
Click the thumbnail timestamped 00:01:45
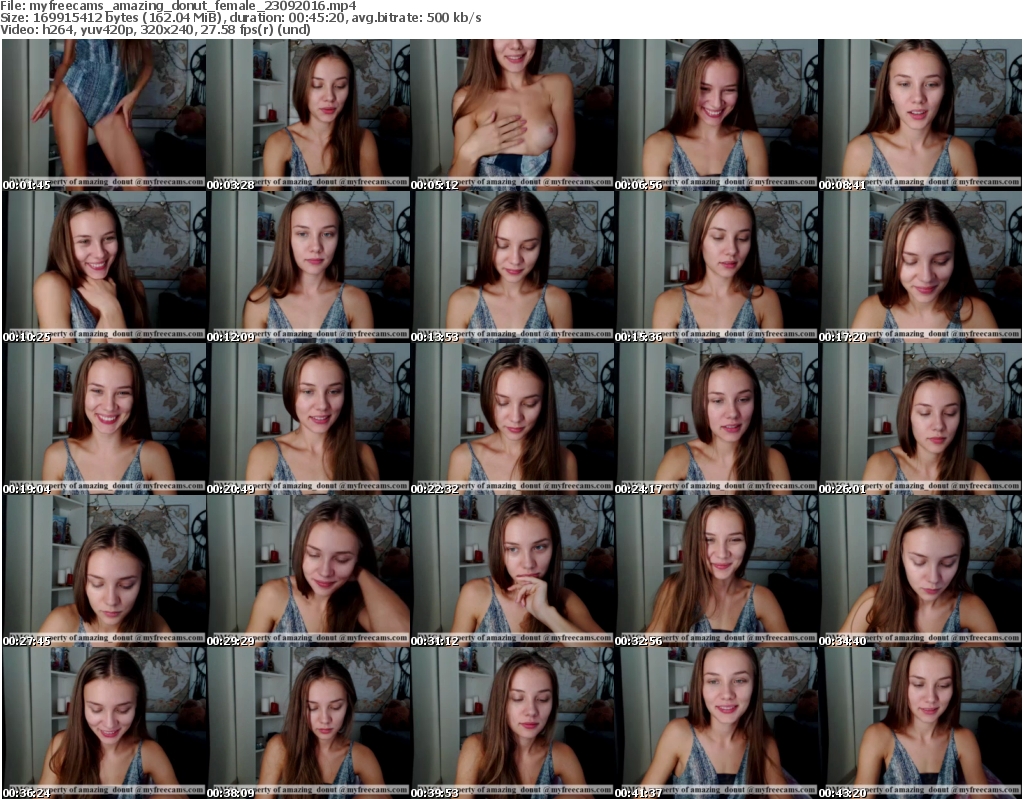pos(103,114)
